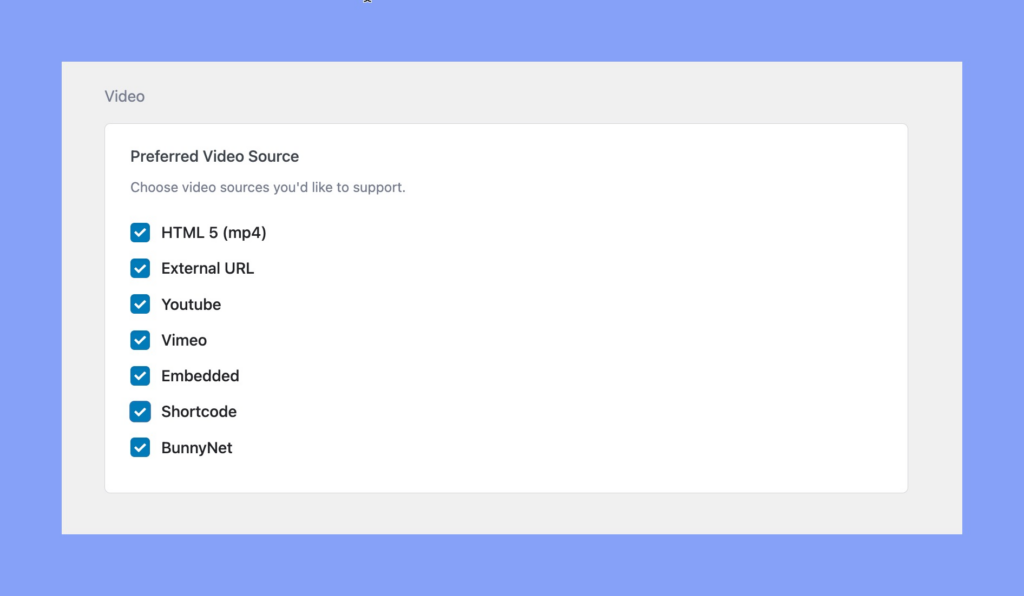Click the BunnyNet label text
The image size is (1024, 596).
tap(197, 447)
